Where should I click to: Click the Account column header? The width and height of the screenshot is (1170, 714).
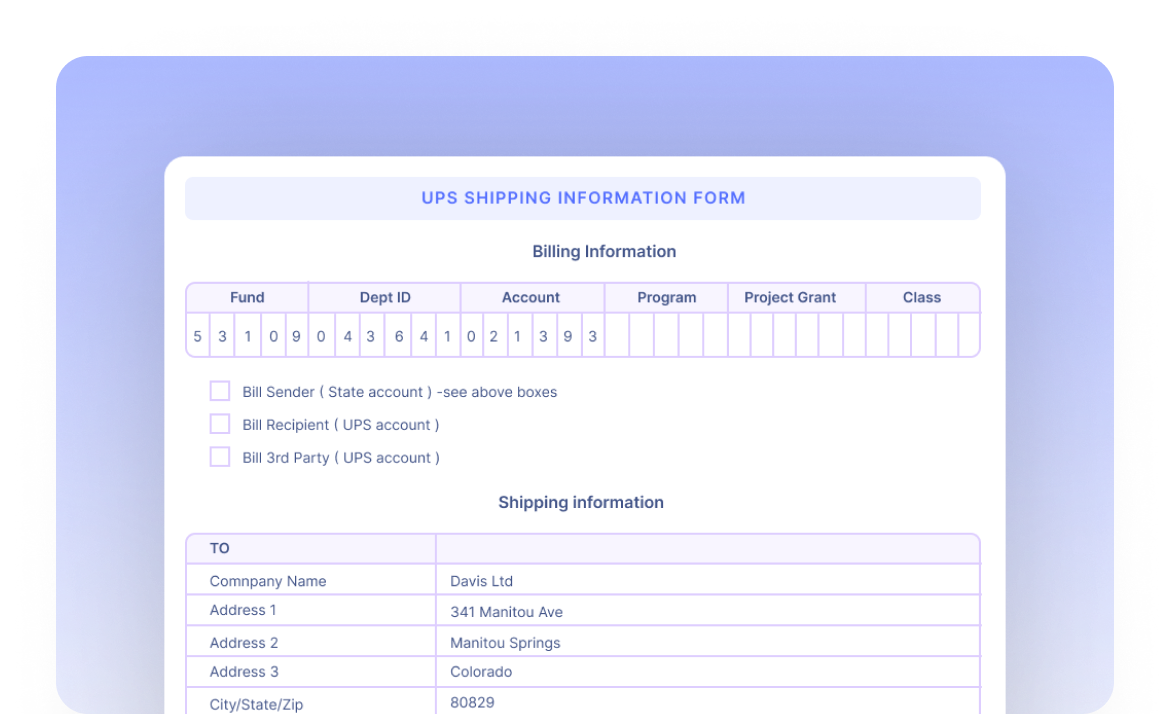[x=531, y=297]
